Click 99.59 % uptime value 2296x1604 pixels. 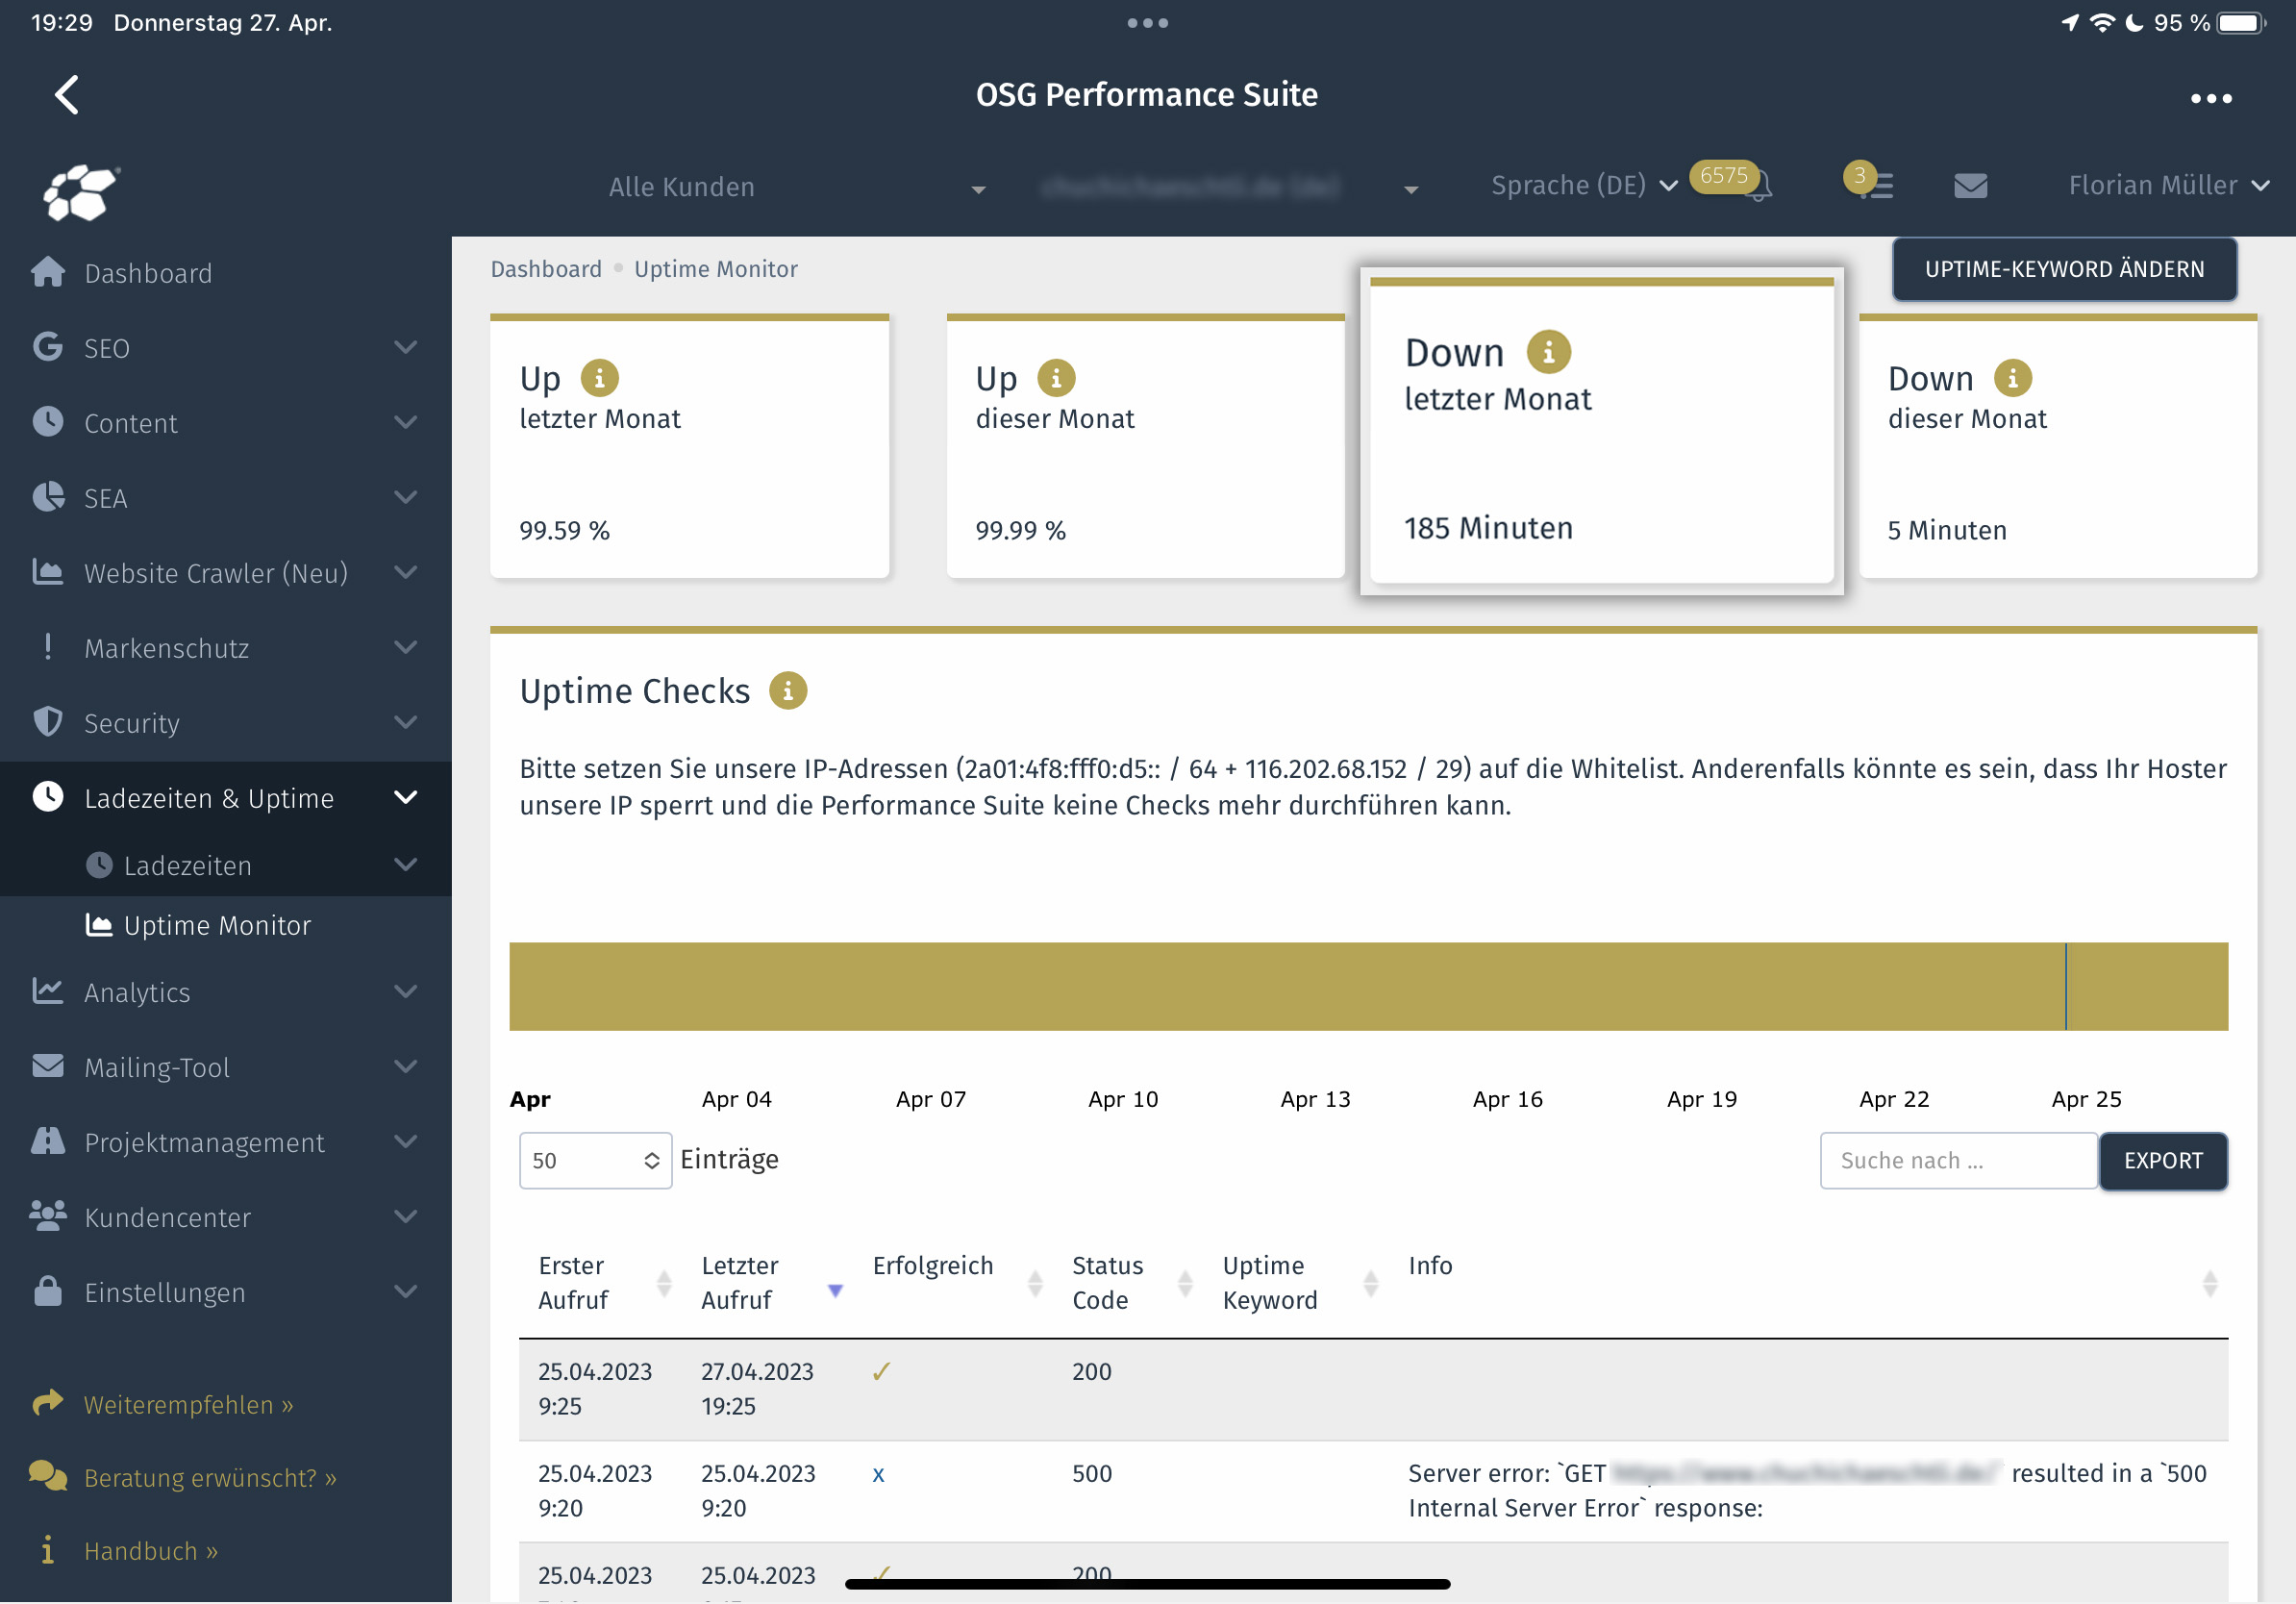point(564,530)
